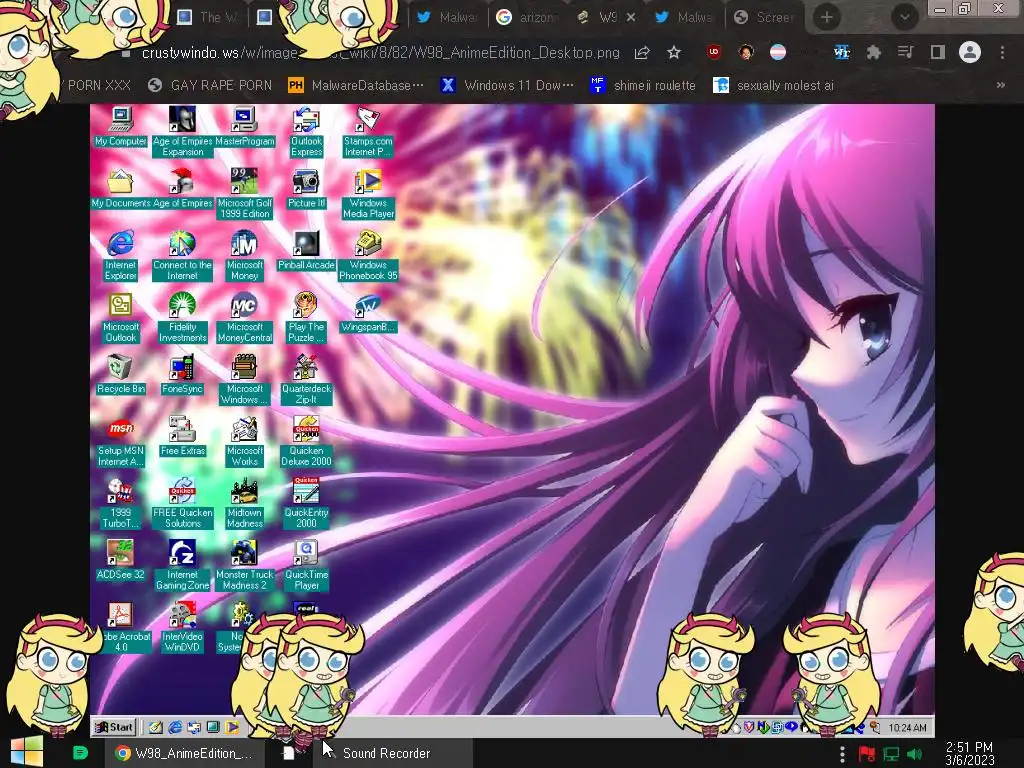Switch to the arizona Google tab
This screenshot has width=1024, height=768.
(528, 17)
